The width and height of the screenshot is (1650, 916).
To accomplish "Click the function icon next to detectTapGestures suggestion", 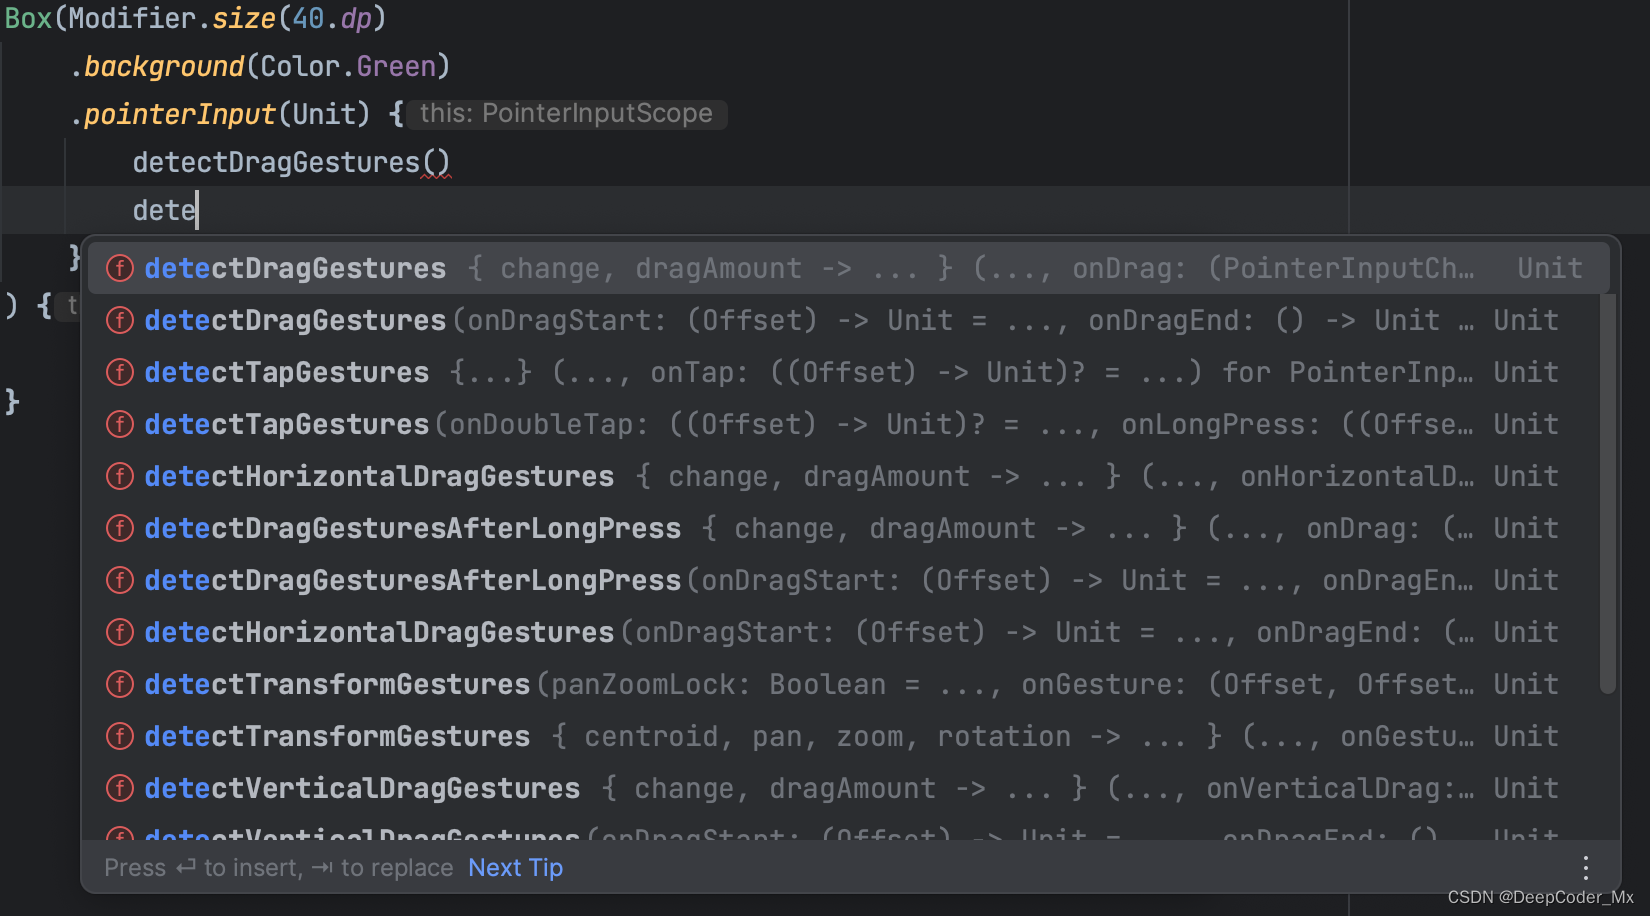I will click(x=119, y=372).
